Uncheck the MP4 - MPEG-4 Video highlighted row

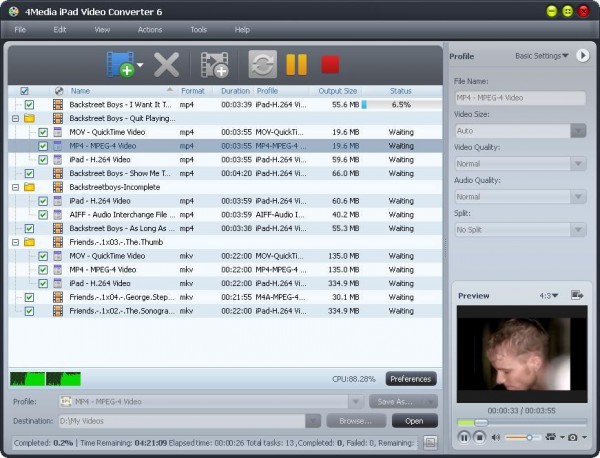tap(43, 146)
